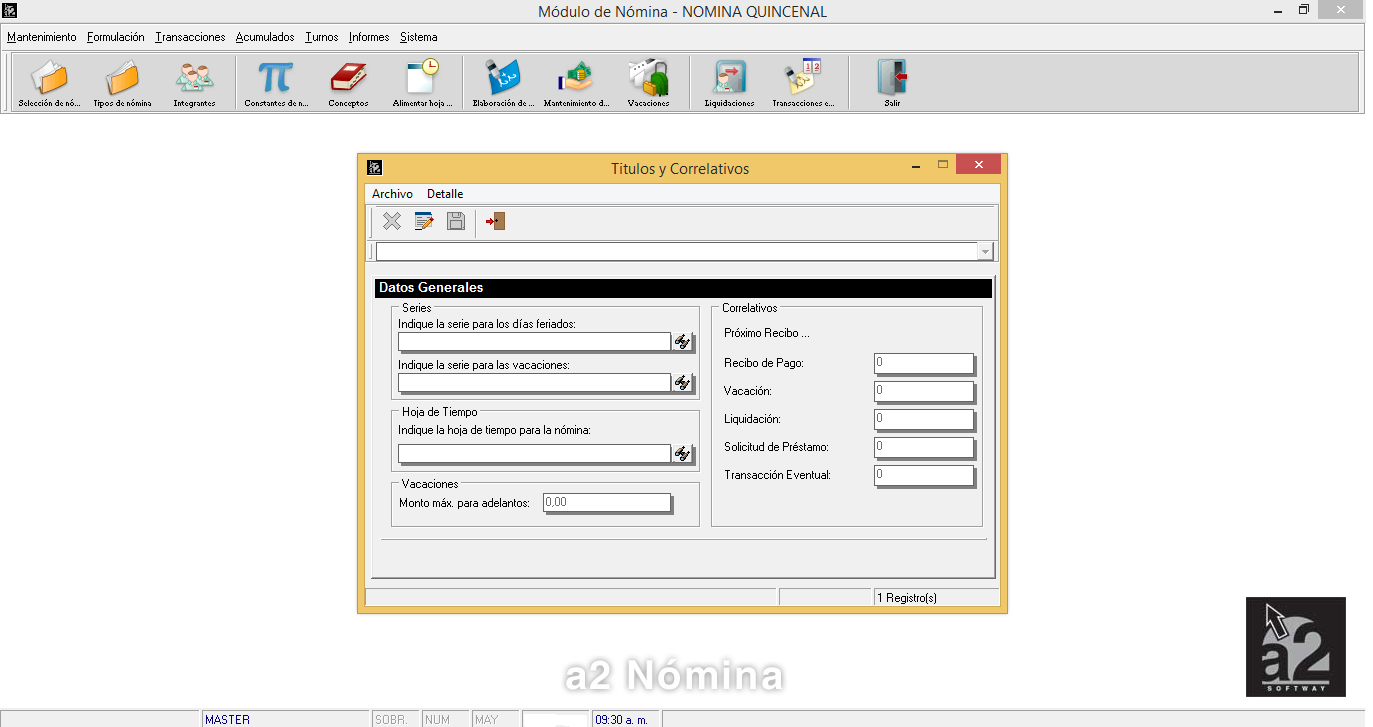1373x727 pixels.
Task: Open the Constantes pi icon
Action: [276, 83]
